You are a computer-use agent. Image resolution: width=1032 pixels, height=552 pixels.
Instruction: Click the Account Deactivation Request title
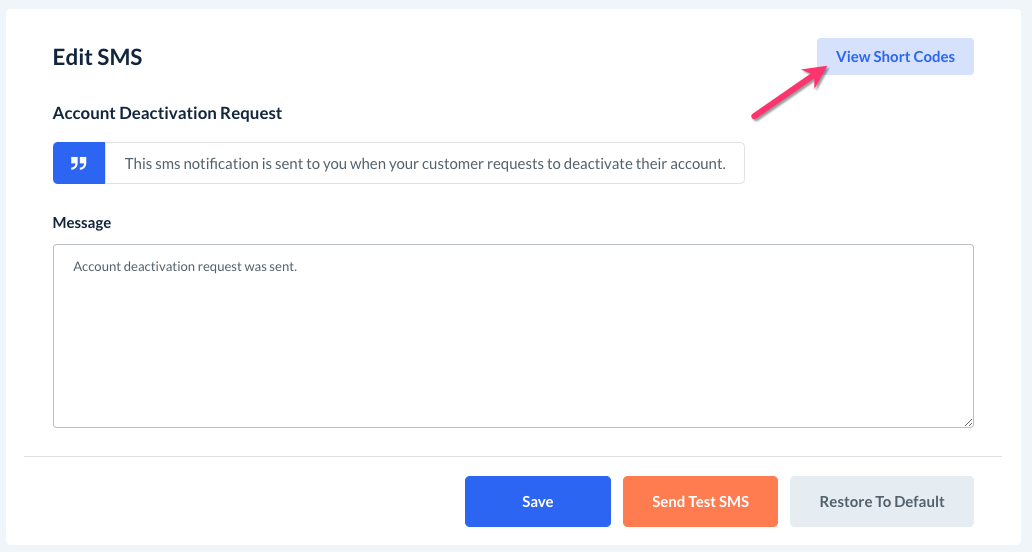(x=167, y=113)
